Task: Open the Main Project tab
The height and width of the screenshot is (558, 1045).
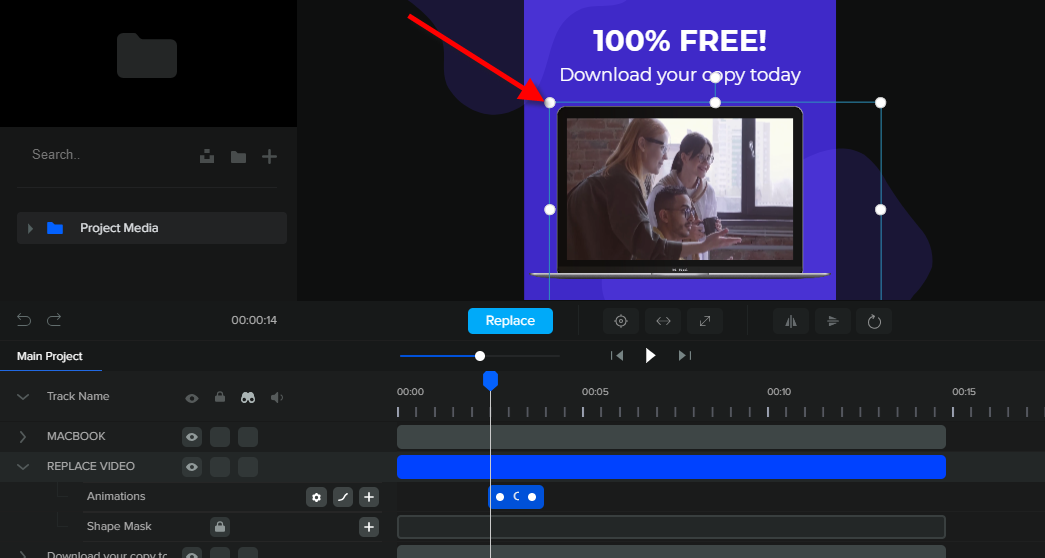Action: point(50,356)
